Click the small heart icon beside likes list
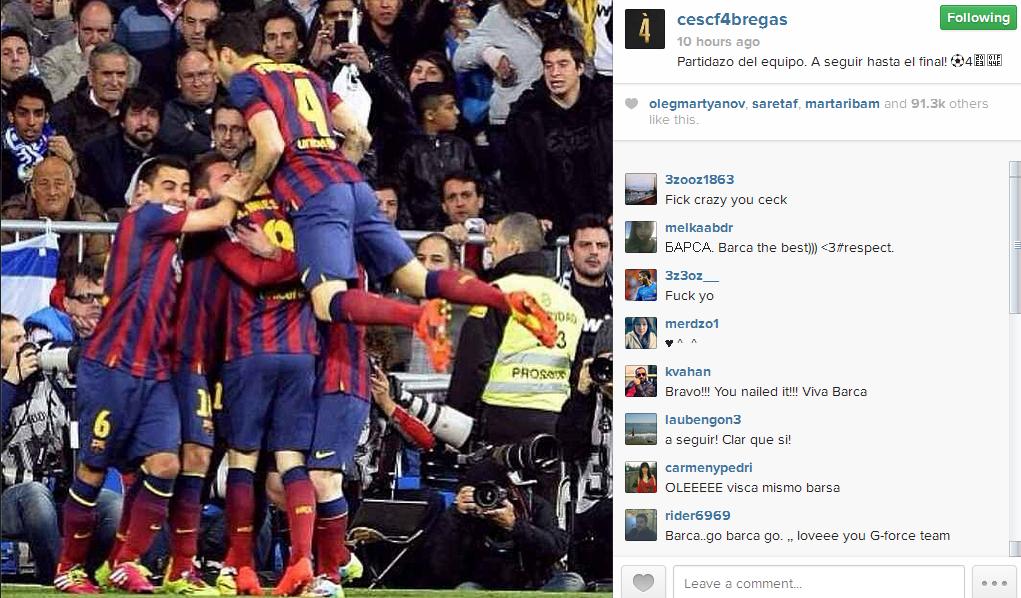Screen dimensions: 1021x598 (632, 104)
